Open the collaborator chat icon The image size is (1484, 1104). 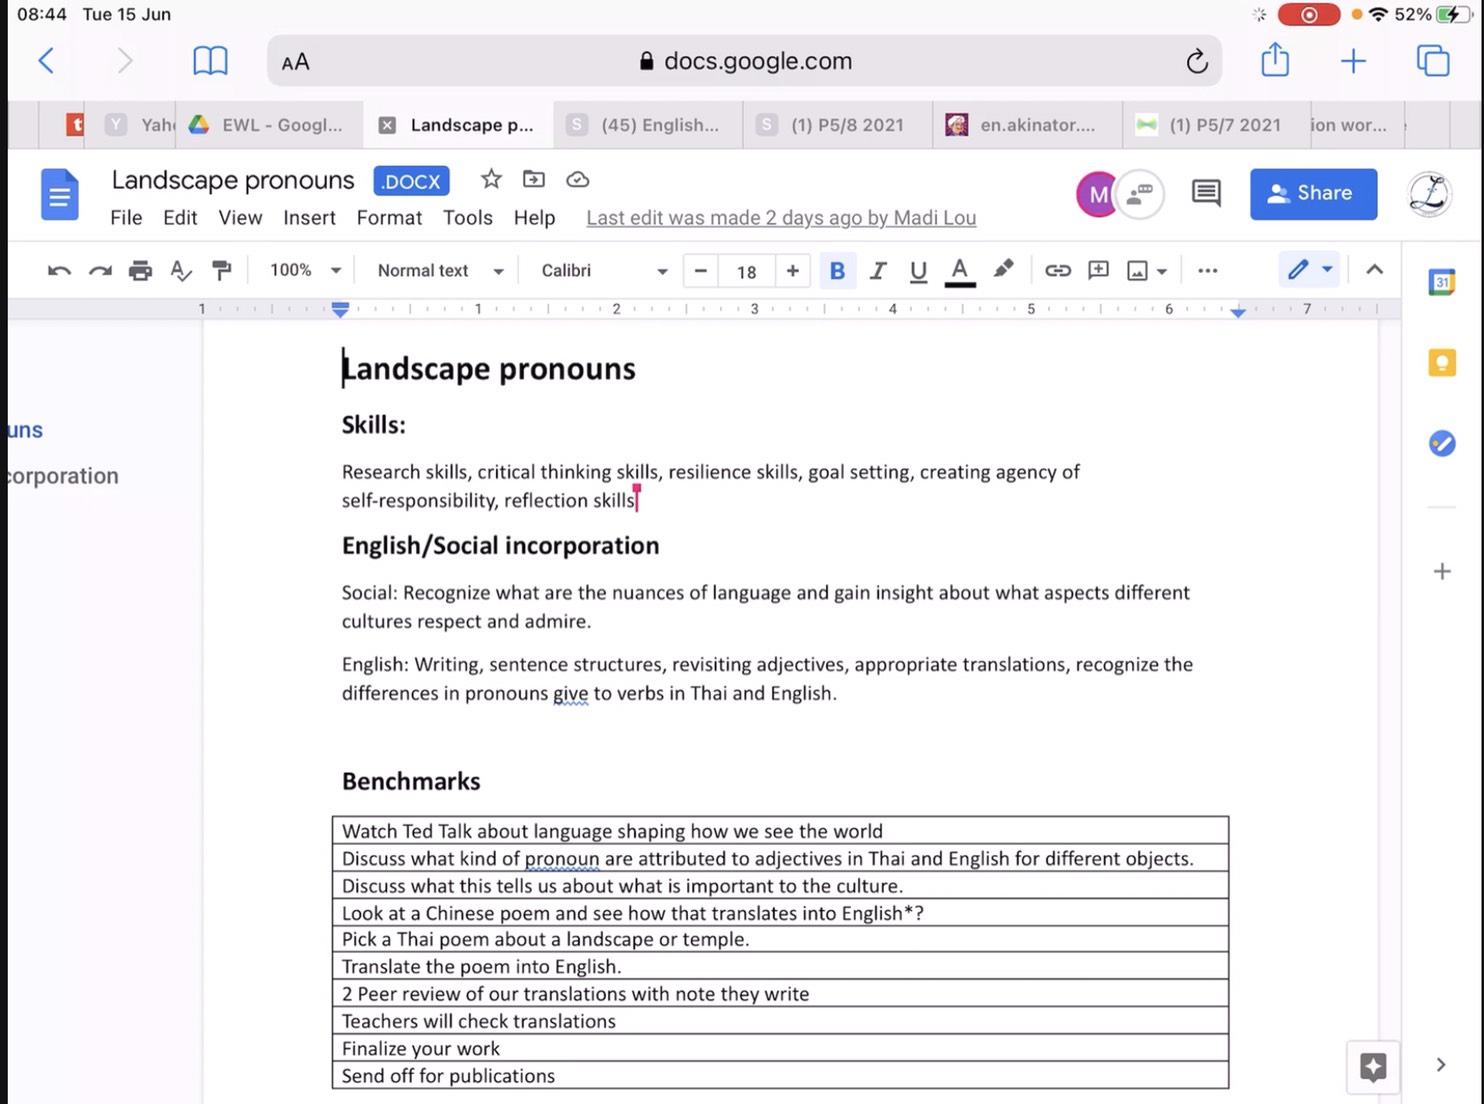pyautogui.click(x=1141, y=194)
